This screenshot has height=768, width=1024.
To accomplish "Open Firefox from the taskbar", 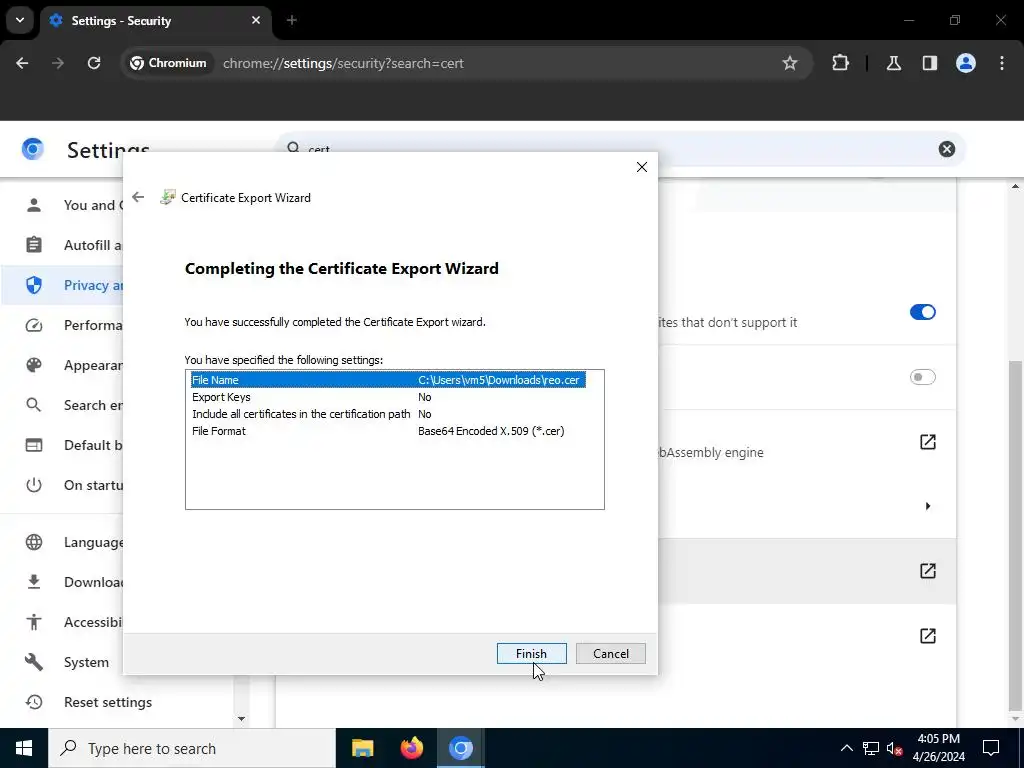I will coord(411,748).
